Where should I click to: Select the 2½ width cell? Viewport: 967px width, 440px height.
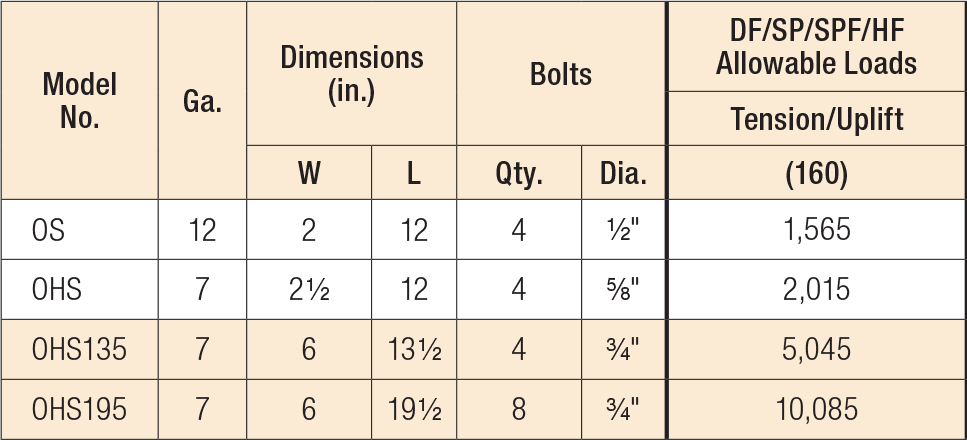pos(309,289)
